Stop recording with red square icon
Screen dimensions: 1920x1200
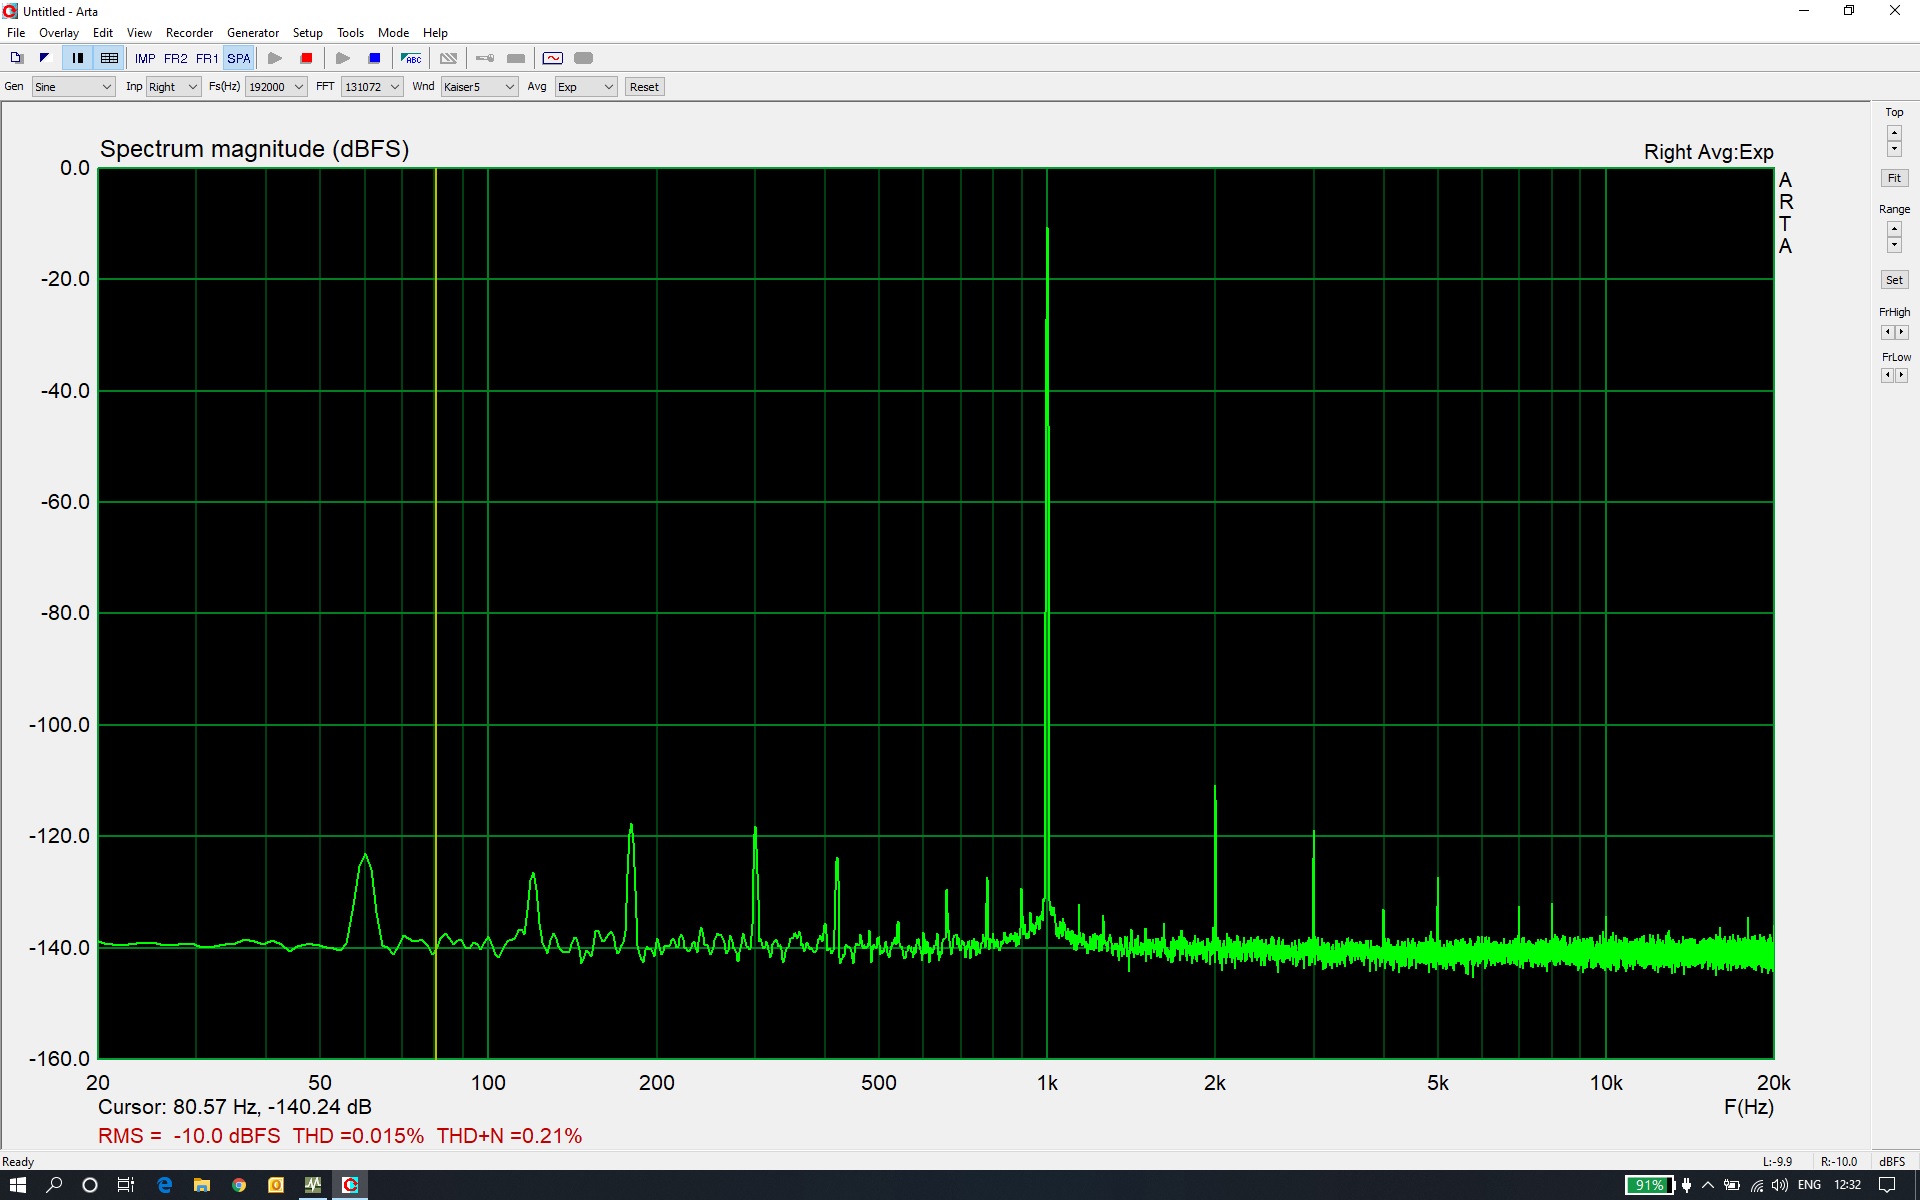tap(306, 58)
